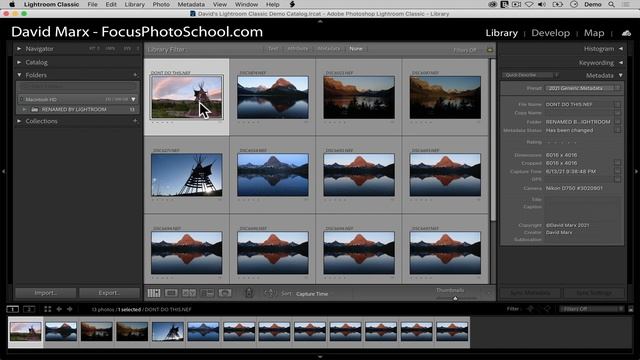This screenshot has width=640, height=360.
Task: Click the Export button
Action: click(x=109, y=293)
